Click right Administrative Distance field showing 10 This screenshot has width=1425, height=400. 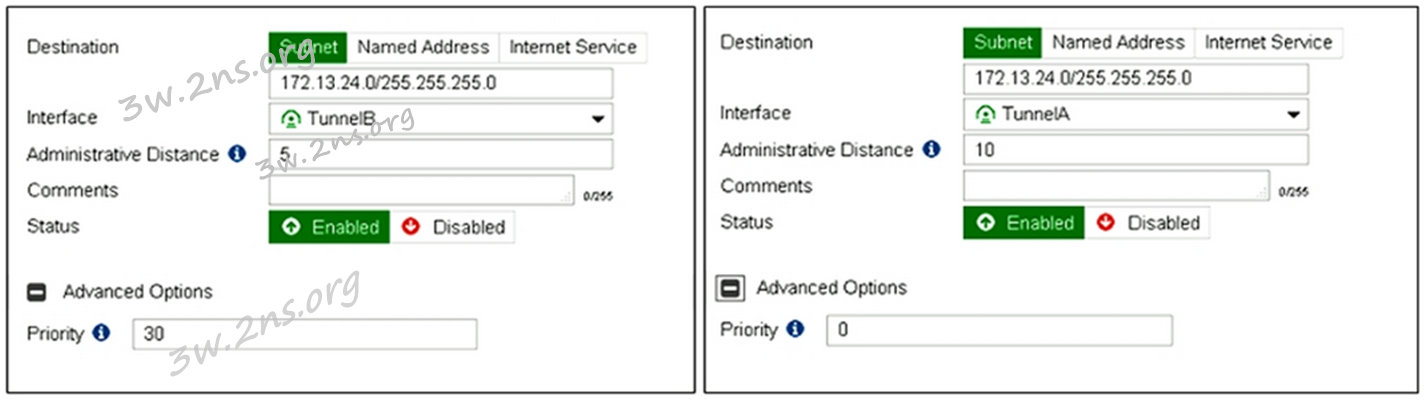(1135, 150)
